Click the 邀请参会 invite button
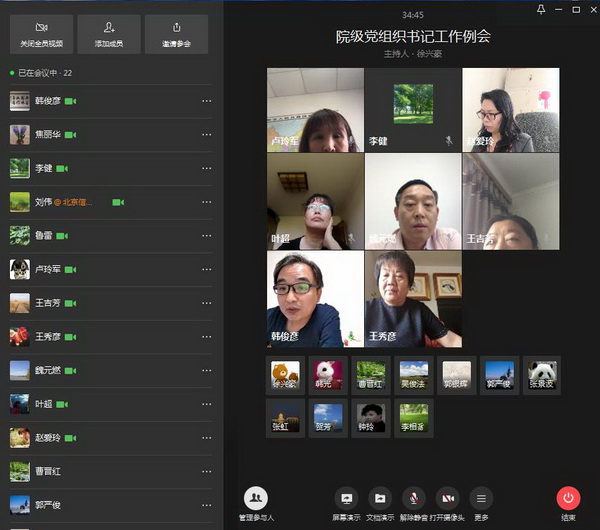The image size is (600, 530). click(x=176, y=34)
